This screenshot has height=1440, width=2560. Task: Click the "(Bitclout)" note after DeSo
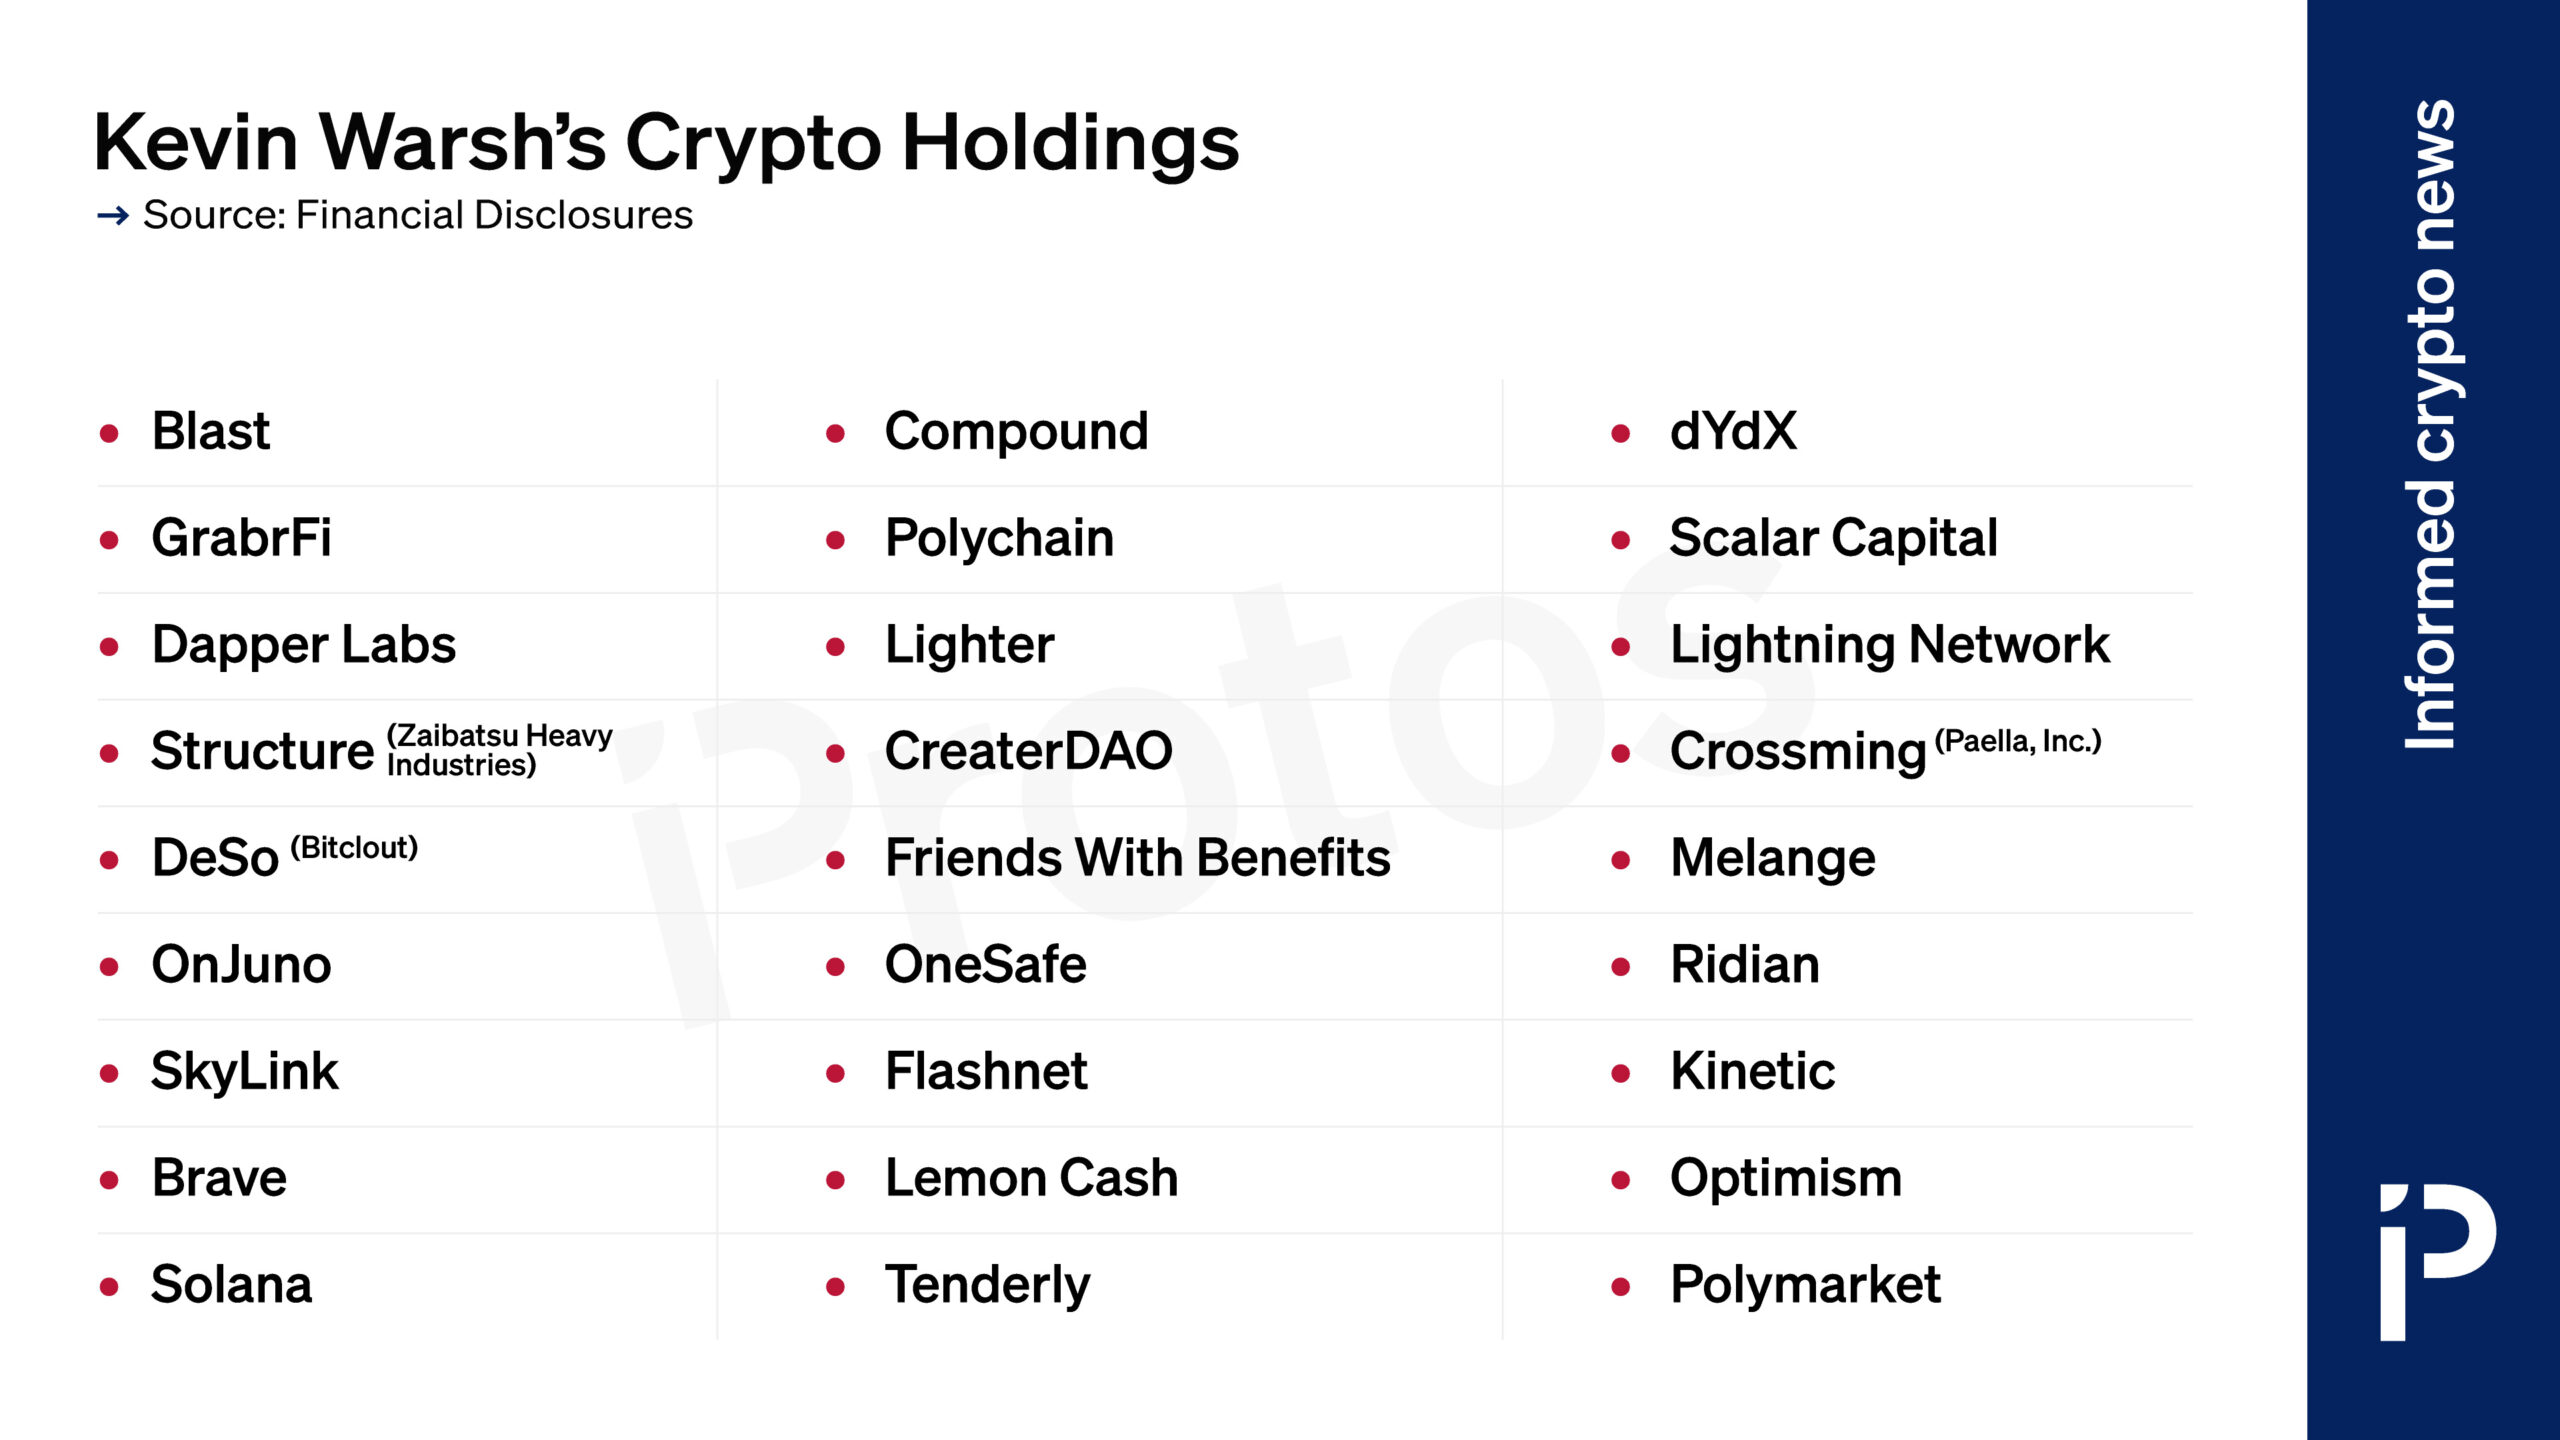(x=354, y=848)
